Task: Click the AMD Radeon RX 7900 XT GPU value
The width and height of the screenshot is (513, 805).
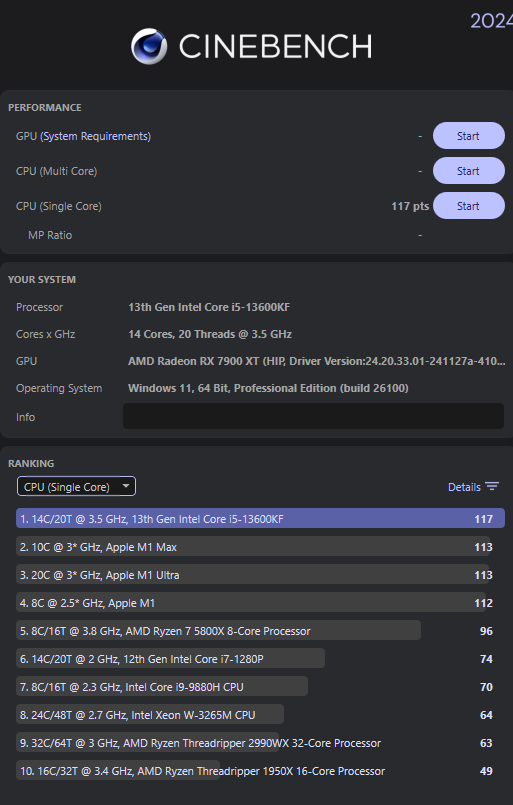Action: point(316,361)
